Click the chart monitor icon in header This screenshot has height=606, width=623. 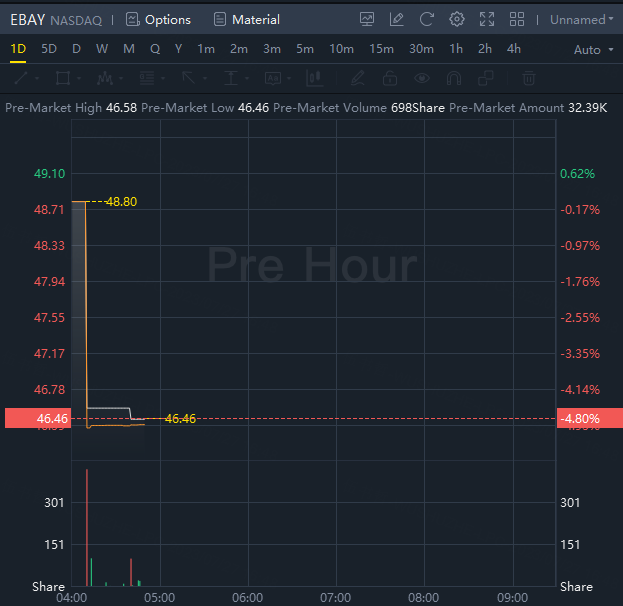(367, 19)
